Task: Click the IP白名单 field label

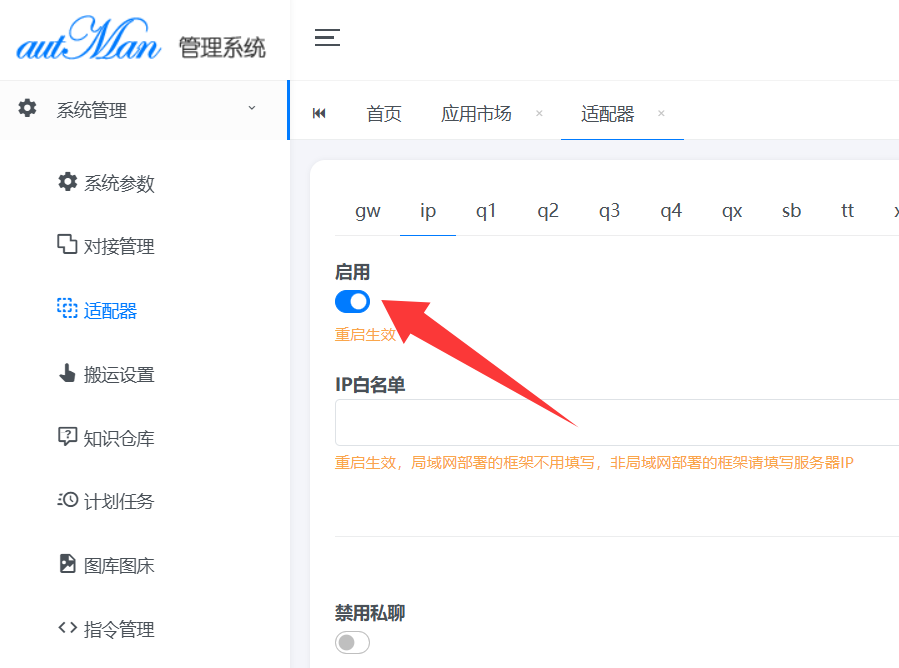Action: [370, 384]
